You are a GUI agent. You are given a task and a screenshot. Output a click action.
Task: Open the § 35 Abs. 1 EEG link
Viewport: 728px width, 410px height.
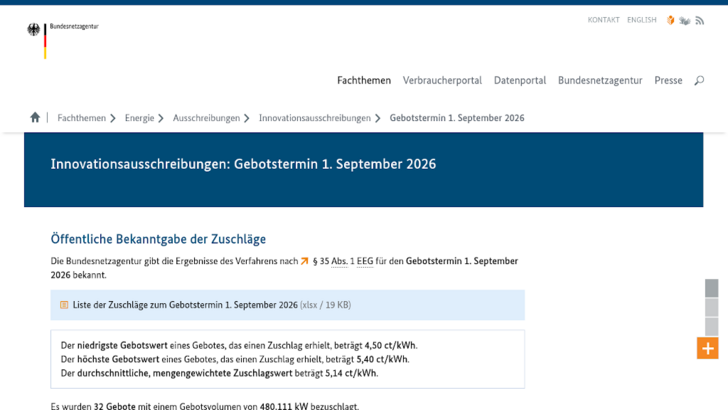(343, 261)
